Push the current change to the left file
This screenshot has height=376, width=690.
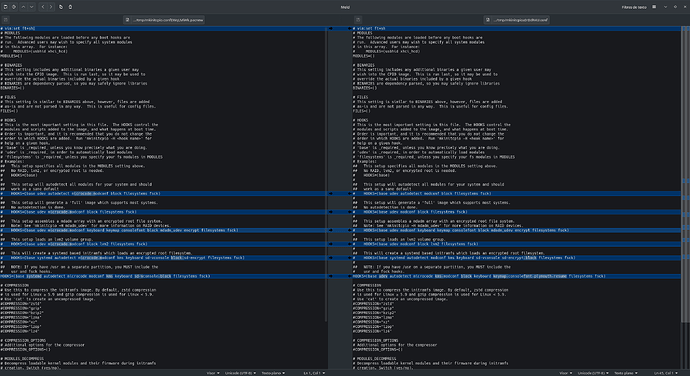[43, 7]
